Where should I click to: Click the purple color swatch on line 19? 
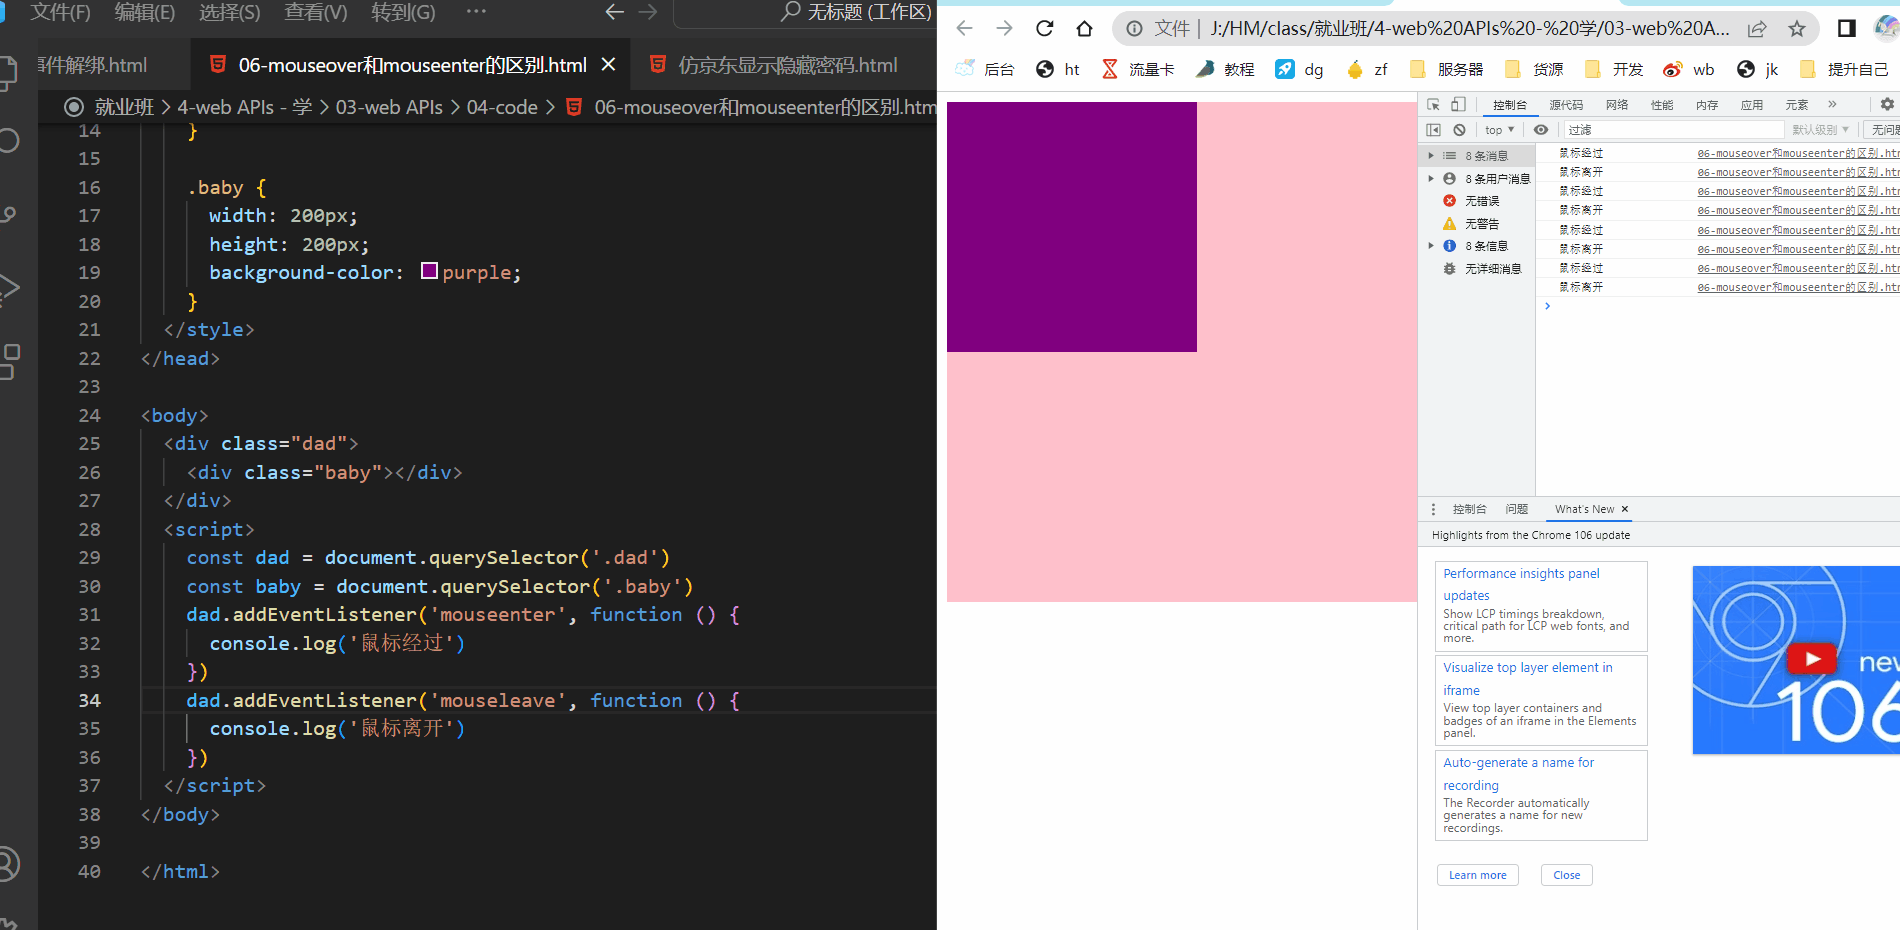[430, 271]
